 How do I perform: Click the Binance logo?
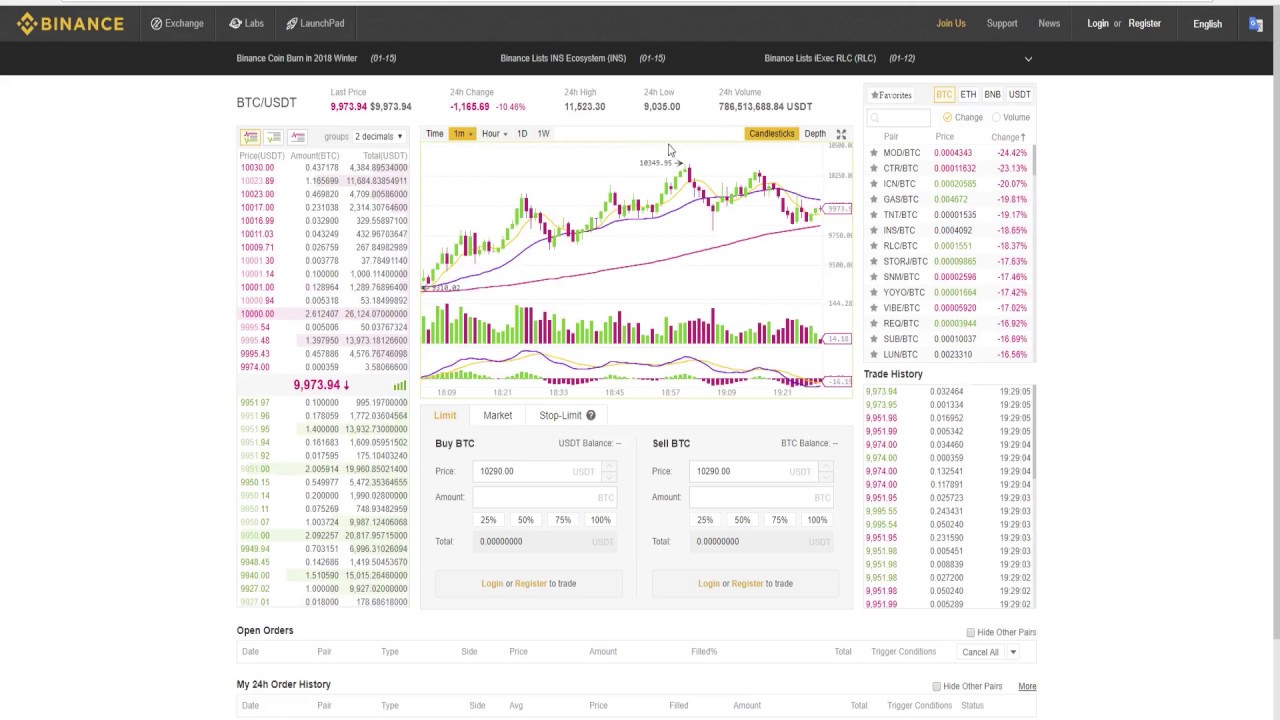tap(70, 23)
